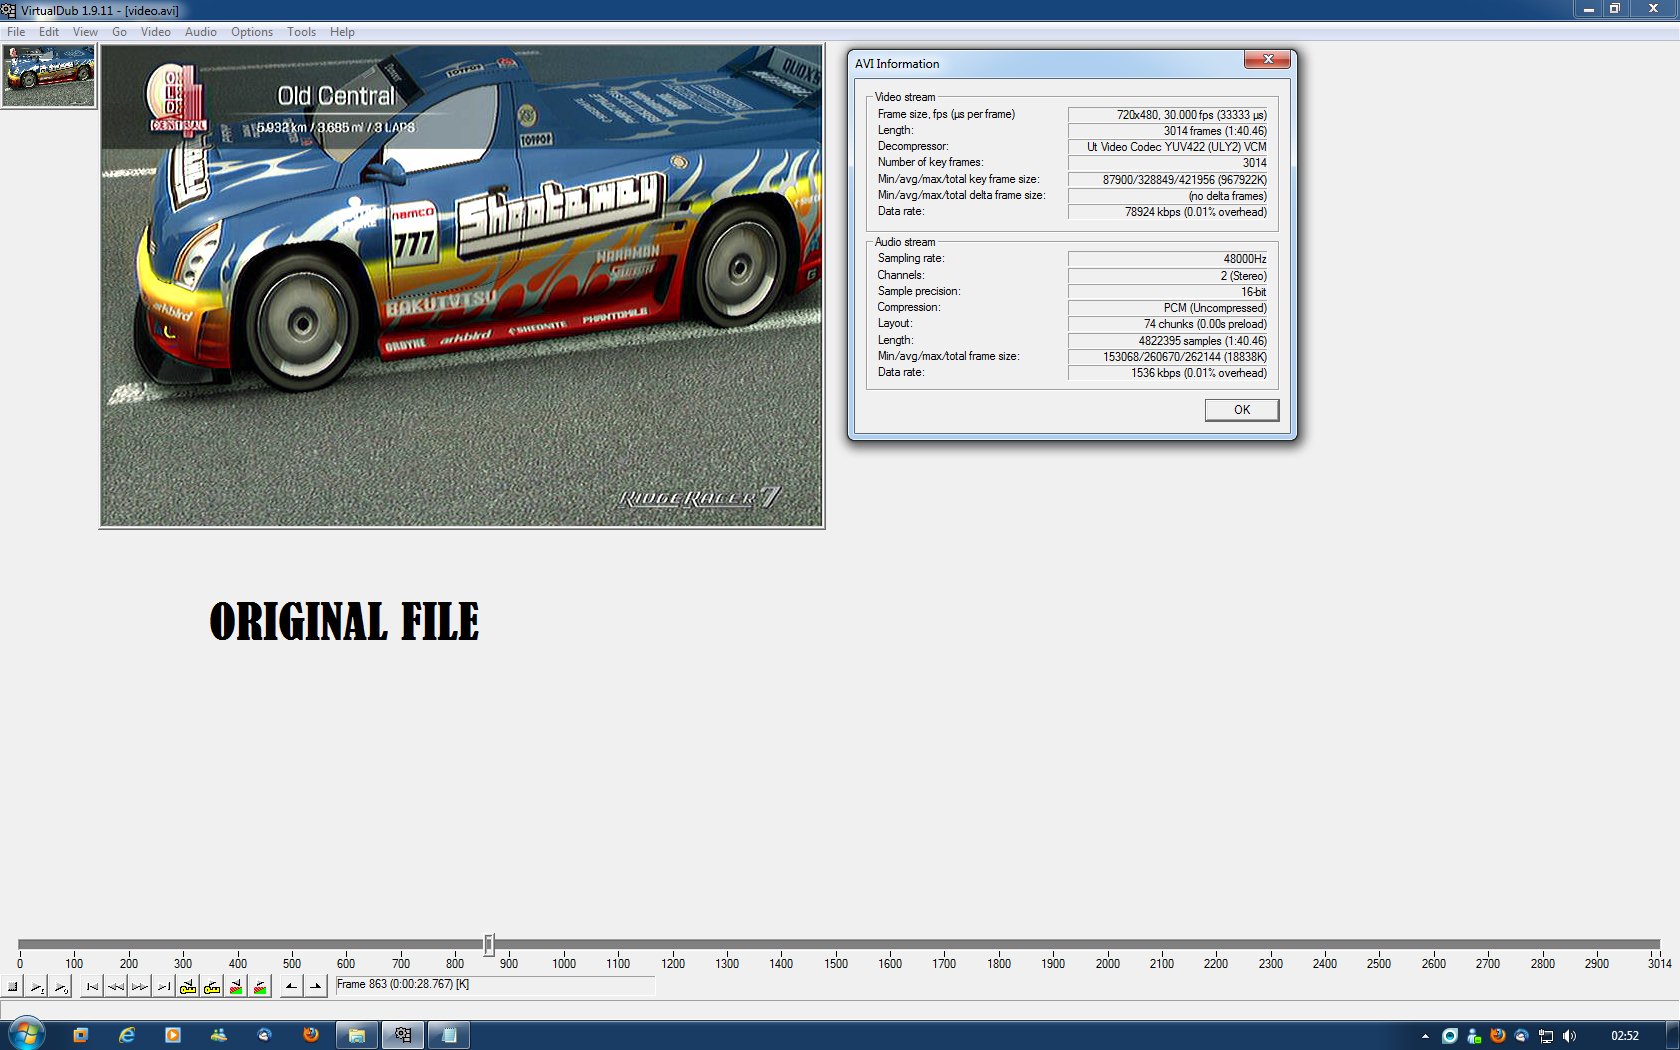Open the File menu
Viewport: 1680px width, 1050px height.
pos(16,32)
